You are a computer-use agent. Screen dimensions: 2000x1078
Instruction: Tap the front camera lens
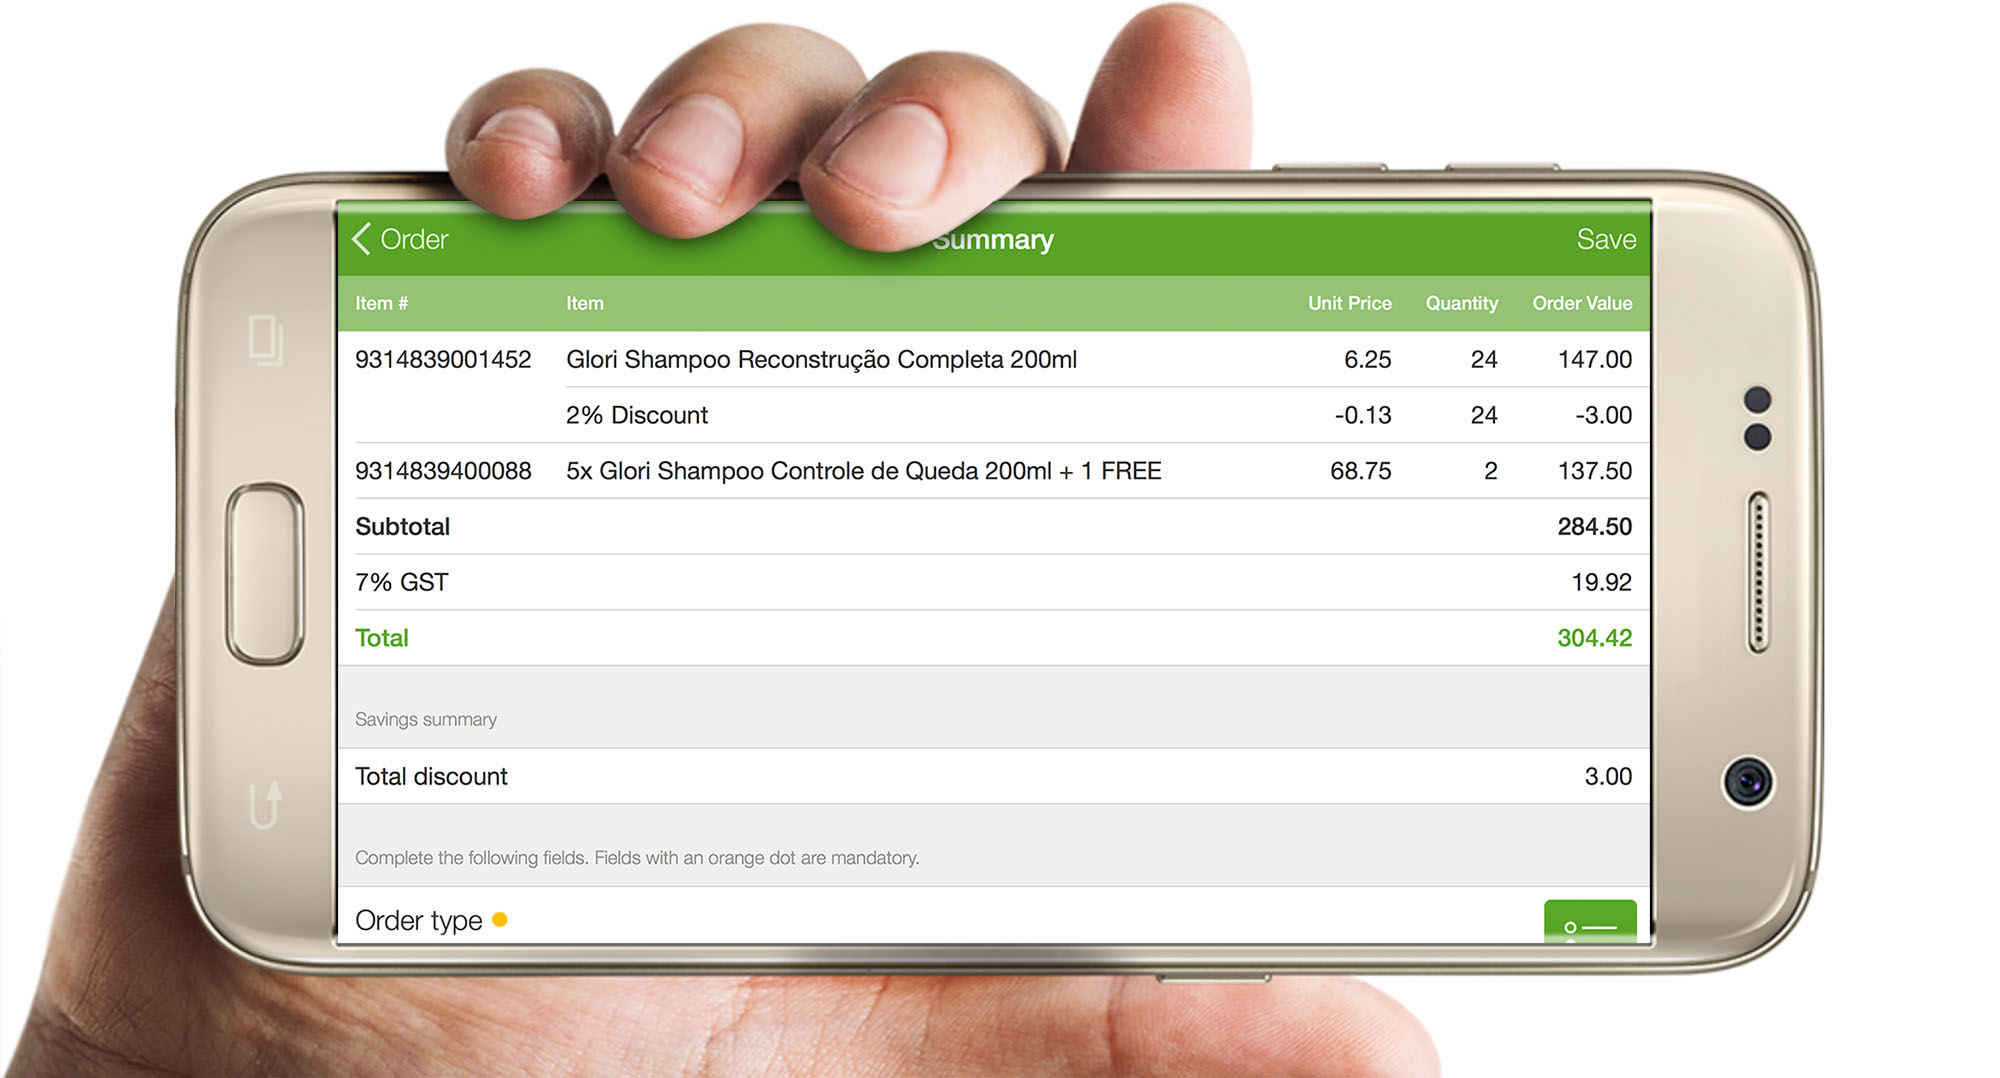tap(1747, 782)
